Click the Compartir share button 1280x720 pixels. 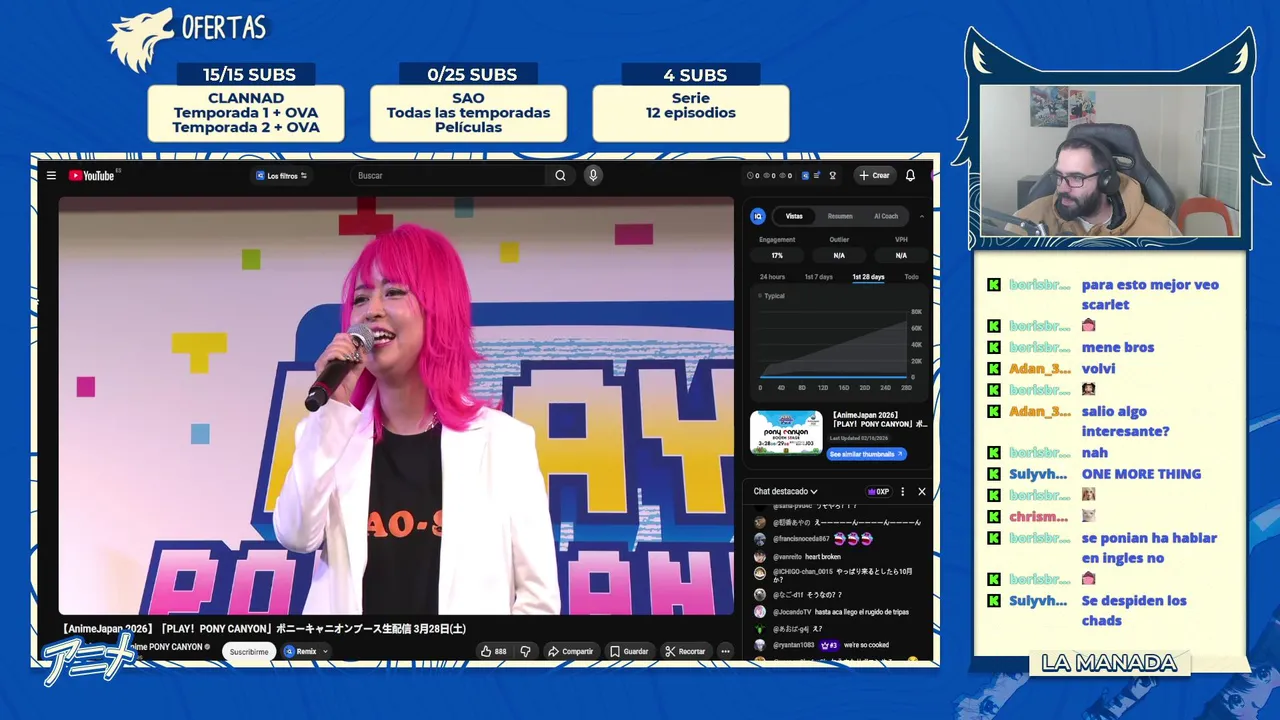570,651
